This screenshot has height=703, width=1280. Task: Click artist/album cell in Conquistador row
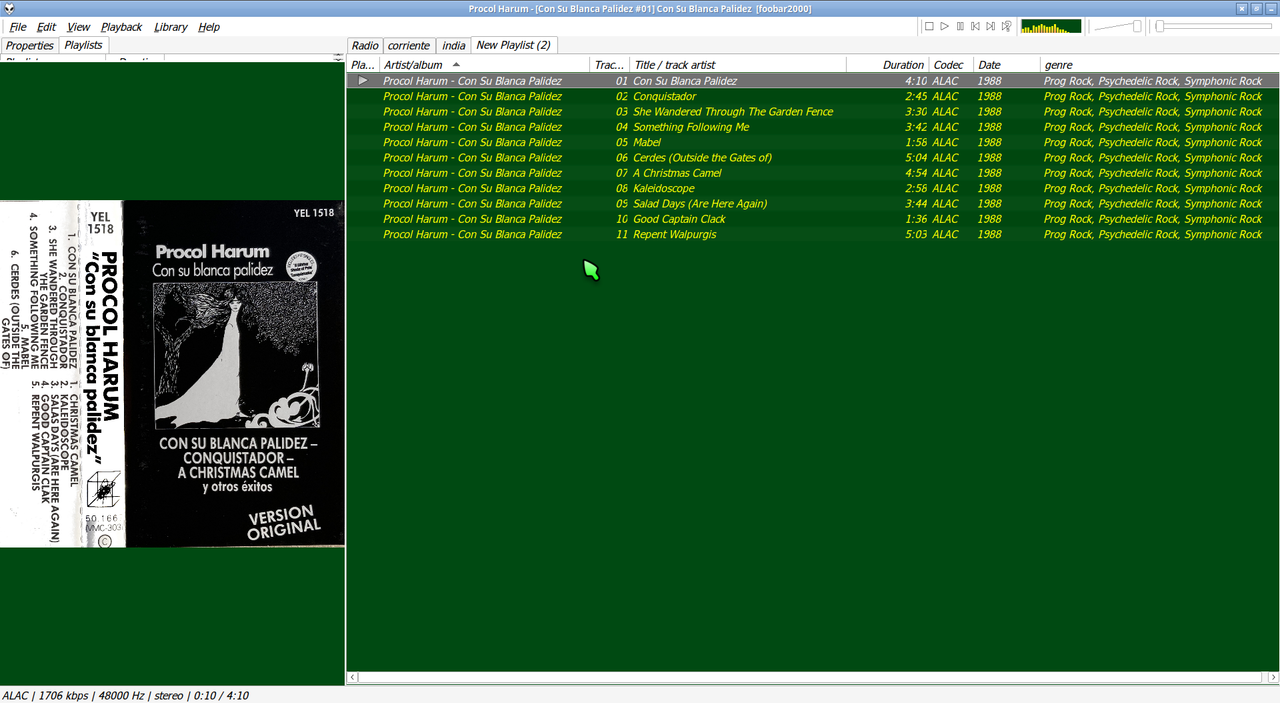[x=472, y=97]
